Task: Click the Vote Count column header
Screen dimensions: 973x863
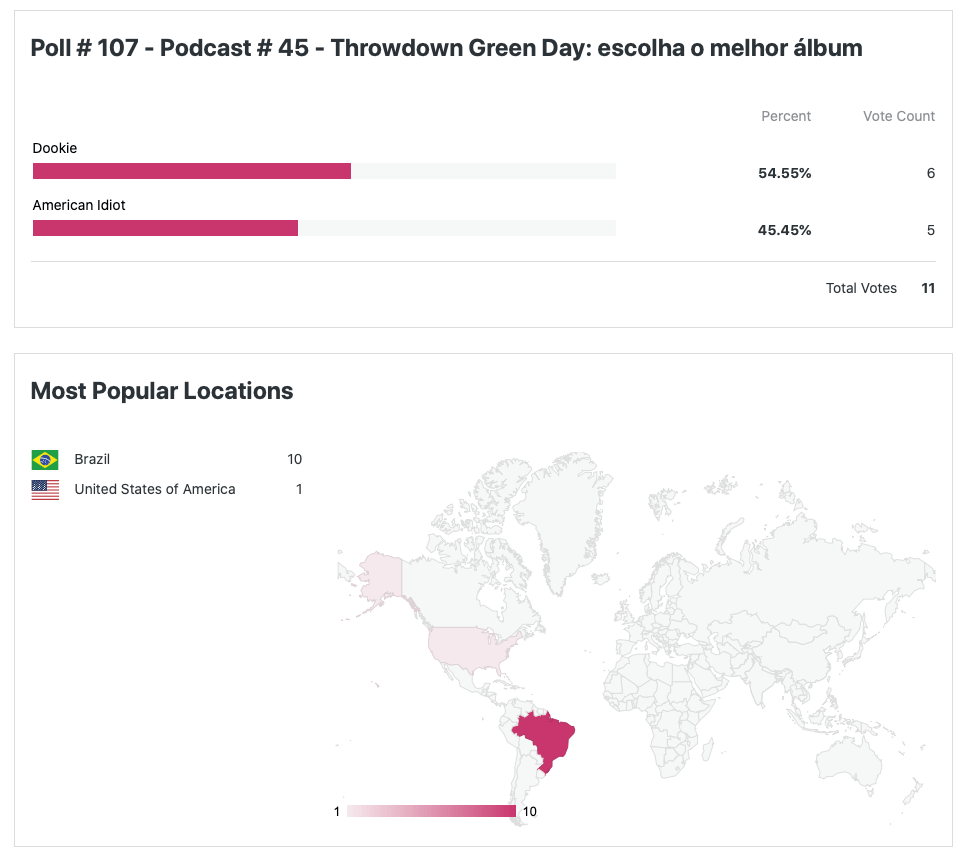Action: click(899, 116)
